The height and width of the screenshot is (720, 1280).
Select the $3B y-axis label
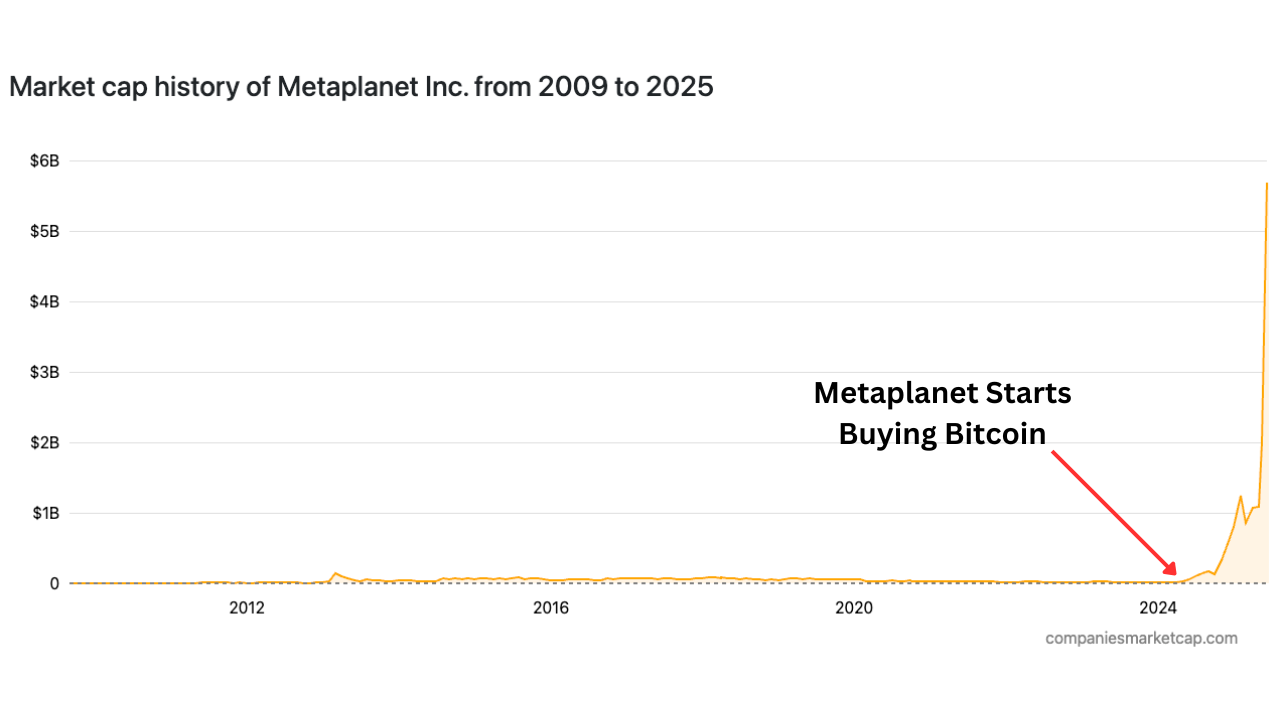tap(45, 372)
